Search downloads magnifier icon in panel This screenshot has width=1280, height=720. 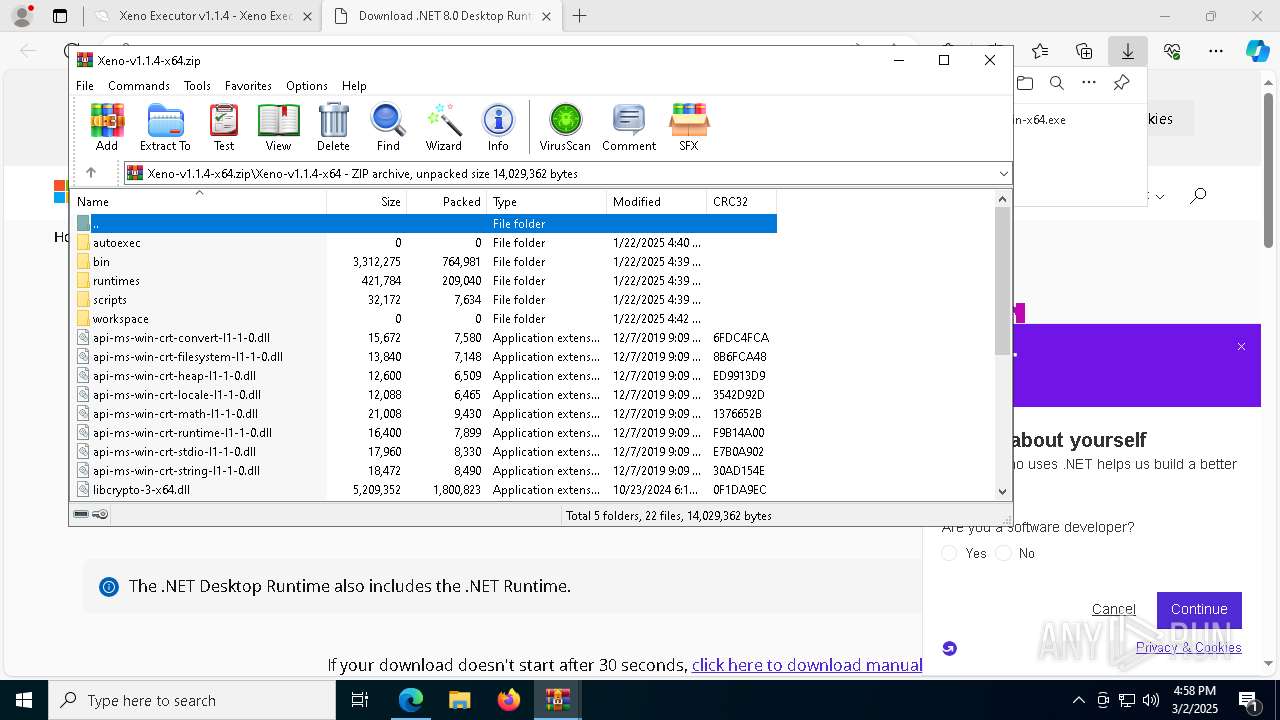1056,83
